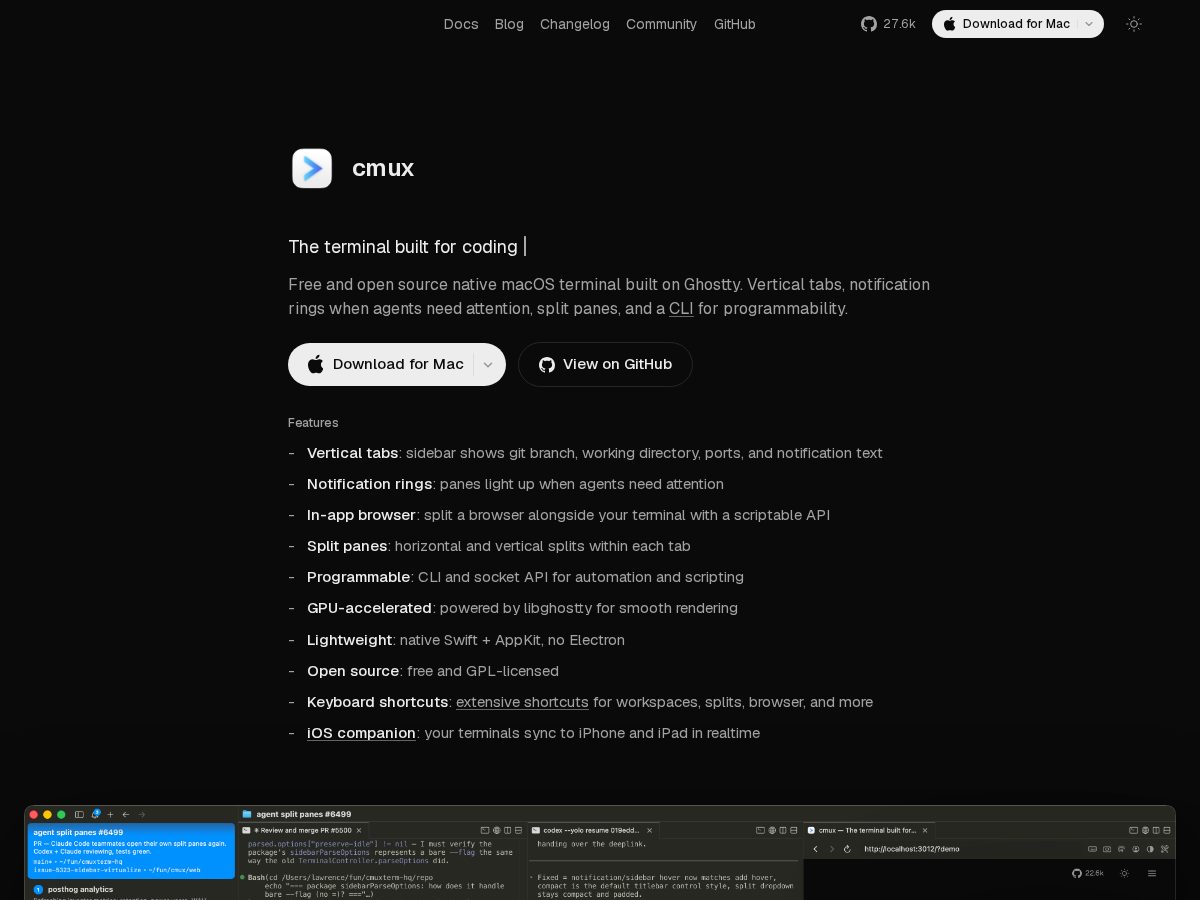Viewport: 1200px width, 900px height.
Task: Click GitHub 22.6k inside demo browser page
Action: coord(1088,873)
